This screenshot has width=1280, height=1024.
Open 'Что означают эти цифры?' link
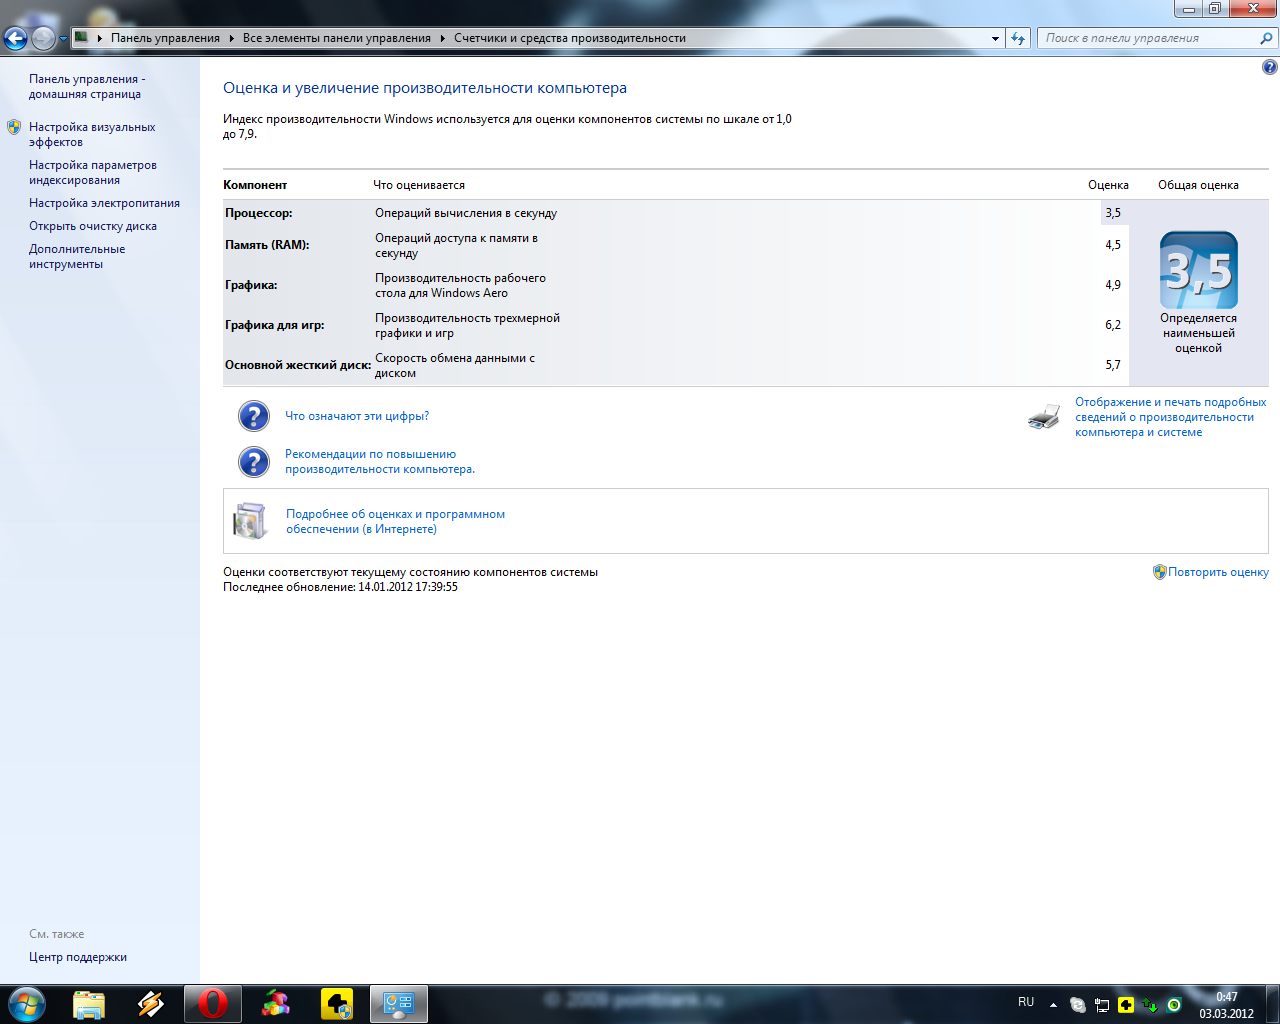357,416
